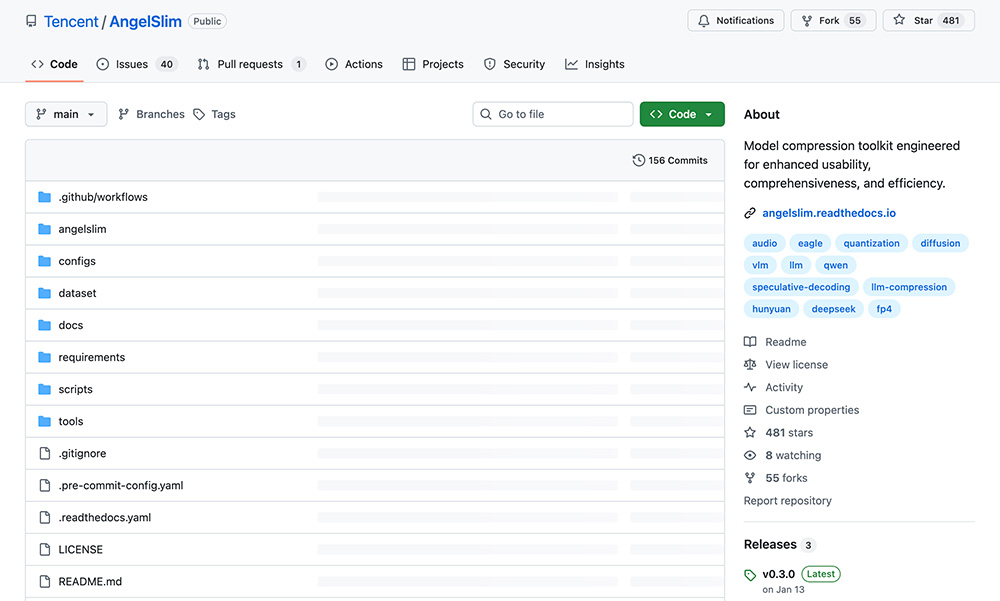Fork the AngelSlim repository
The width and height of the screenshot is (1000, 601).
pyautogui.click(x=832, y=21)
